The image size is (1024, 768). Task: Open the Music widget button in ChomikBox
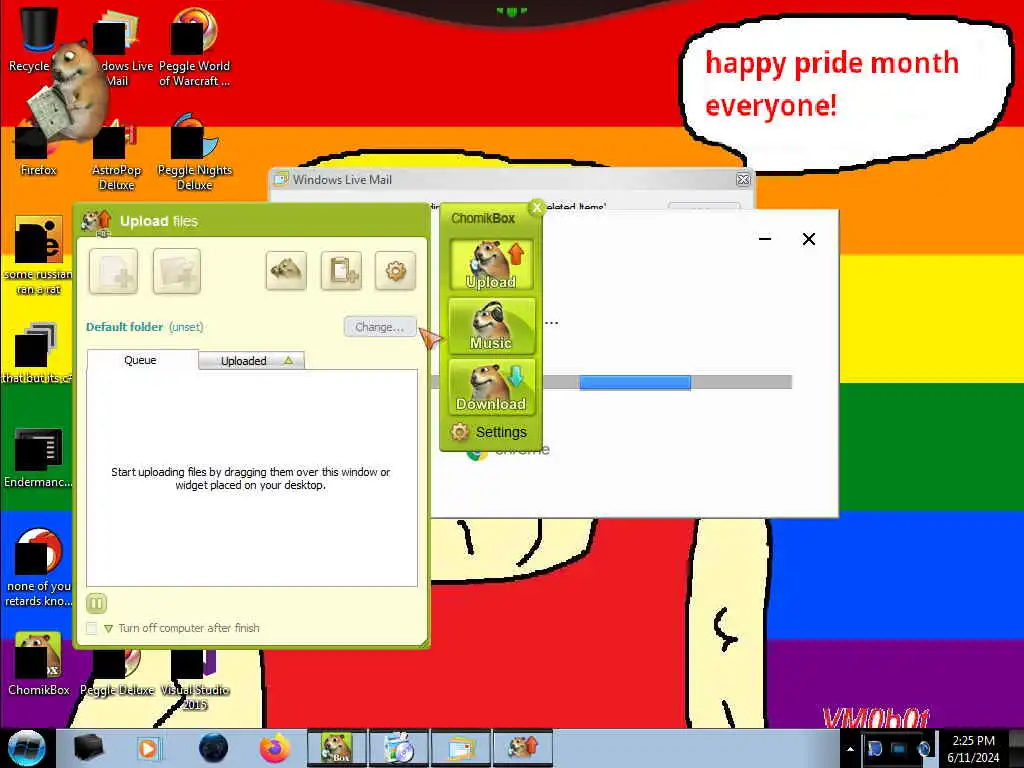491,325
